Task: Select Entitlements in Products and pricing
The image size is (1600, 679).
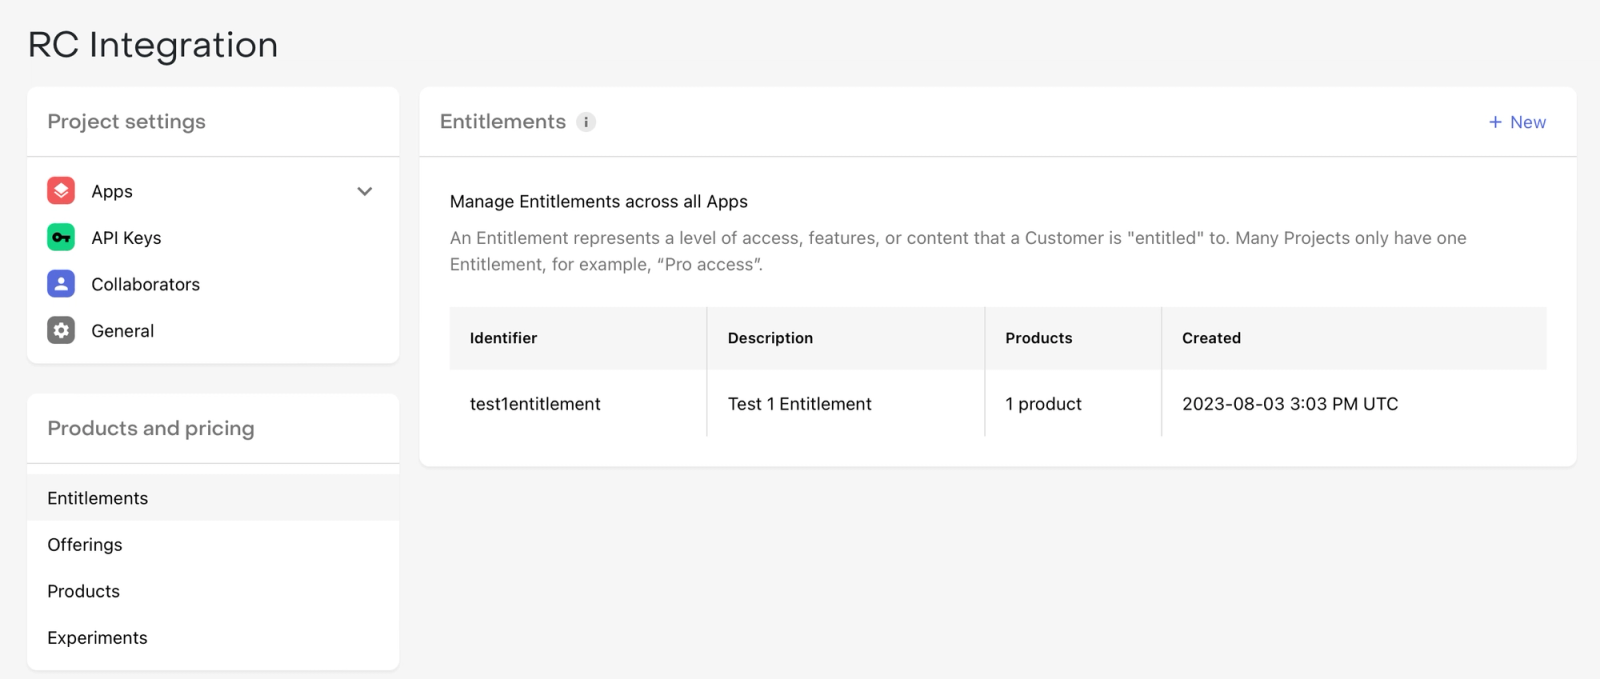Action: pos(213,498)
